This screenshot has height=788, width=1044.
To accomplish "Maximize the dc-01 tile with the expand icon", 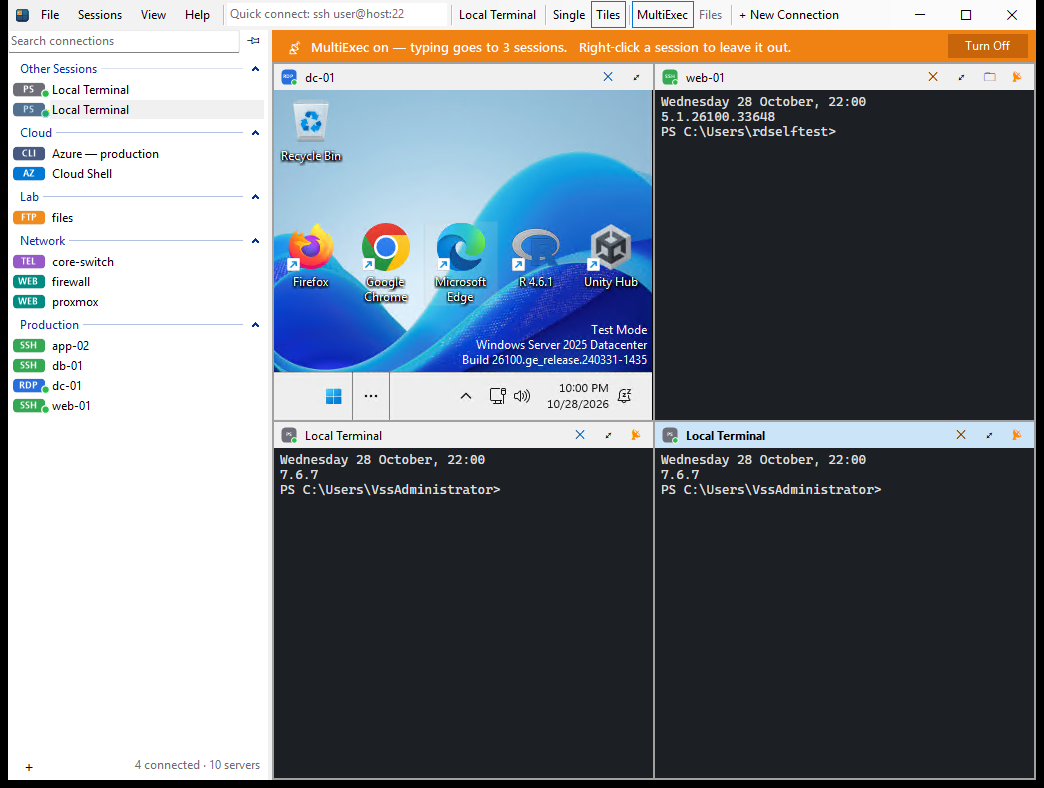I will coord(637,78).
